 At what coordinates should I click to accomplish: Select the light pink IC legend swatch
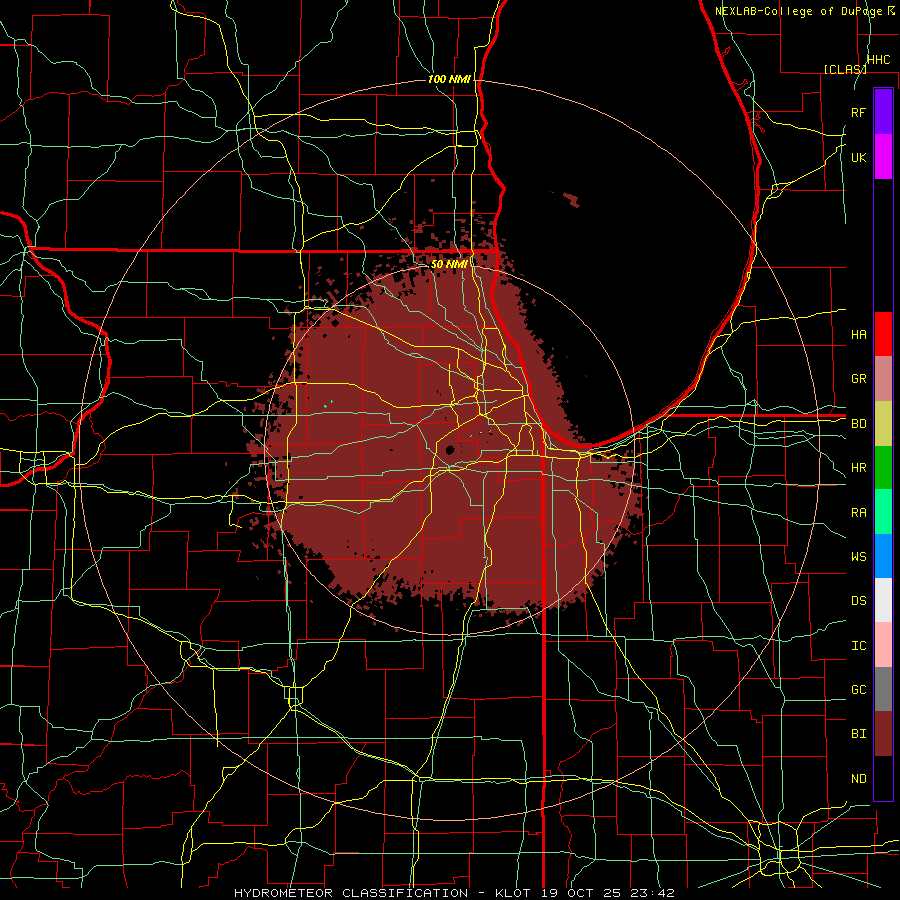pos(883,645)
